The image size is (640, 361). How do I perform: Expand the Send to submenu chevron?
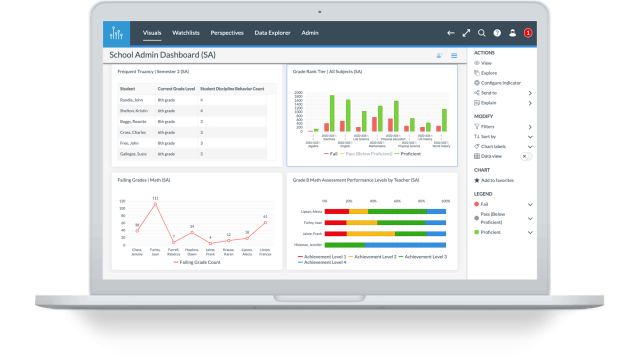[530, 93]
